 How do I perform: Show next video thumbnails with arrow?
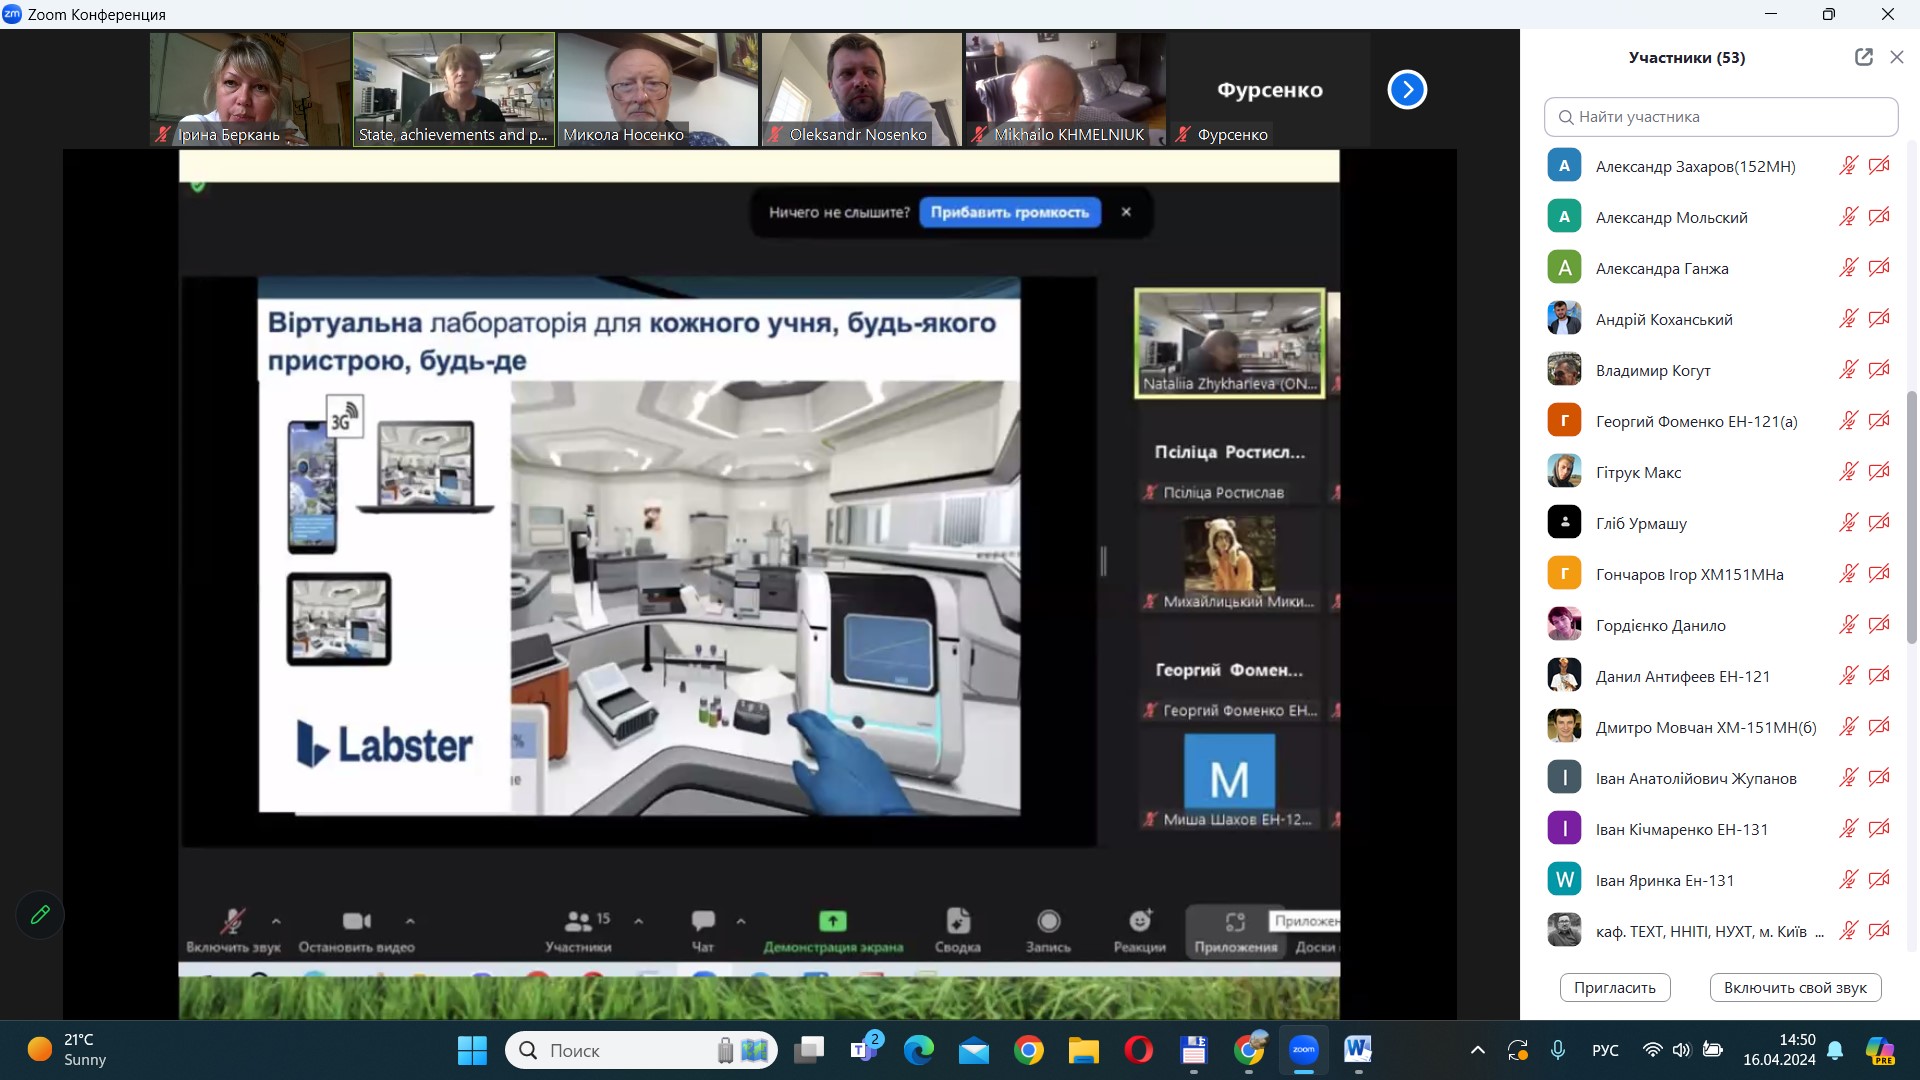[x=1406, y=90]
